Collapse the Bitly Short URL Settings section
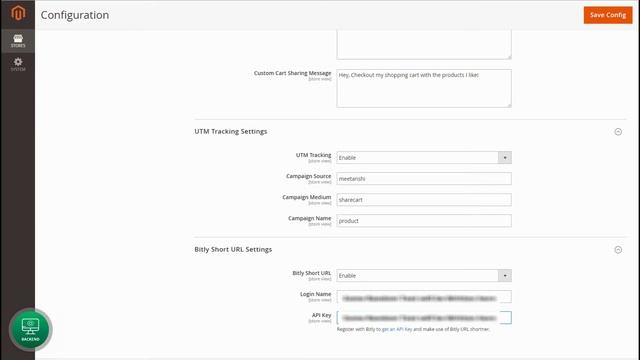 click(x=618, y=250)
